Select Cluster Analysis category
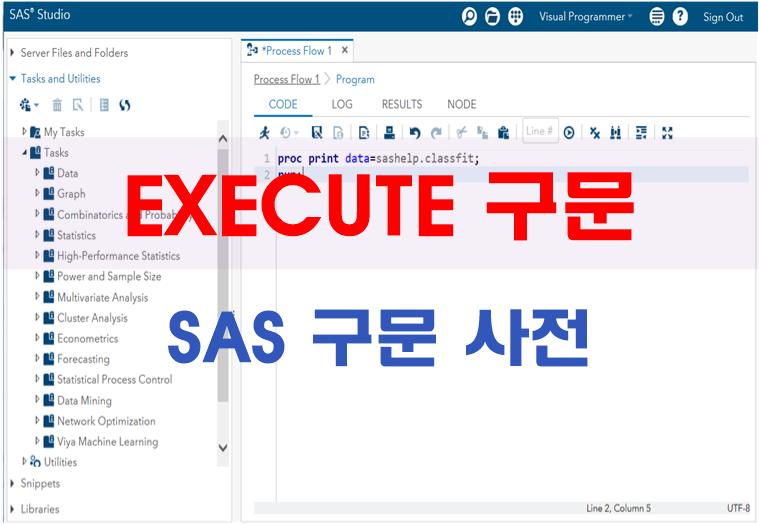This screenshot has height=524, width=759. pyautogui.click(x=92, y=318)
